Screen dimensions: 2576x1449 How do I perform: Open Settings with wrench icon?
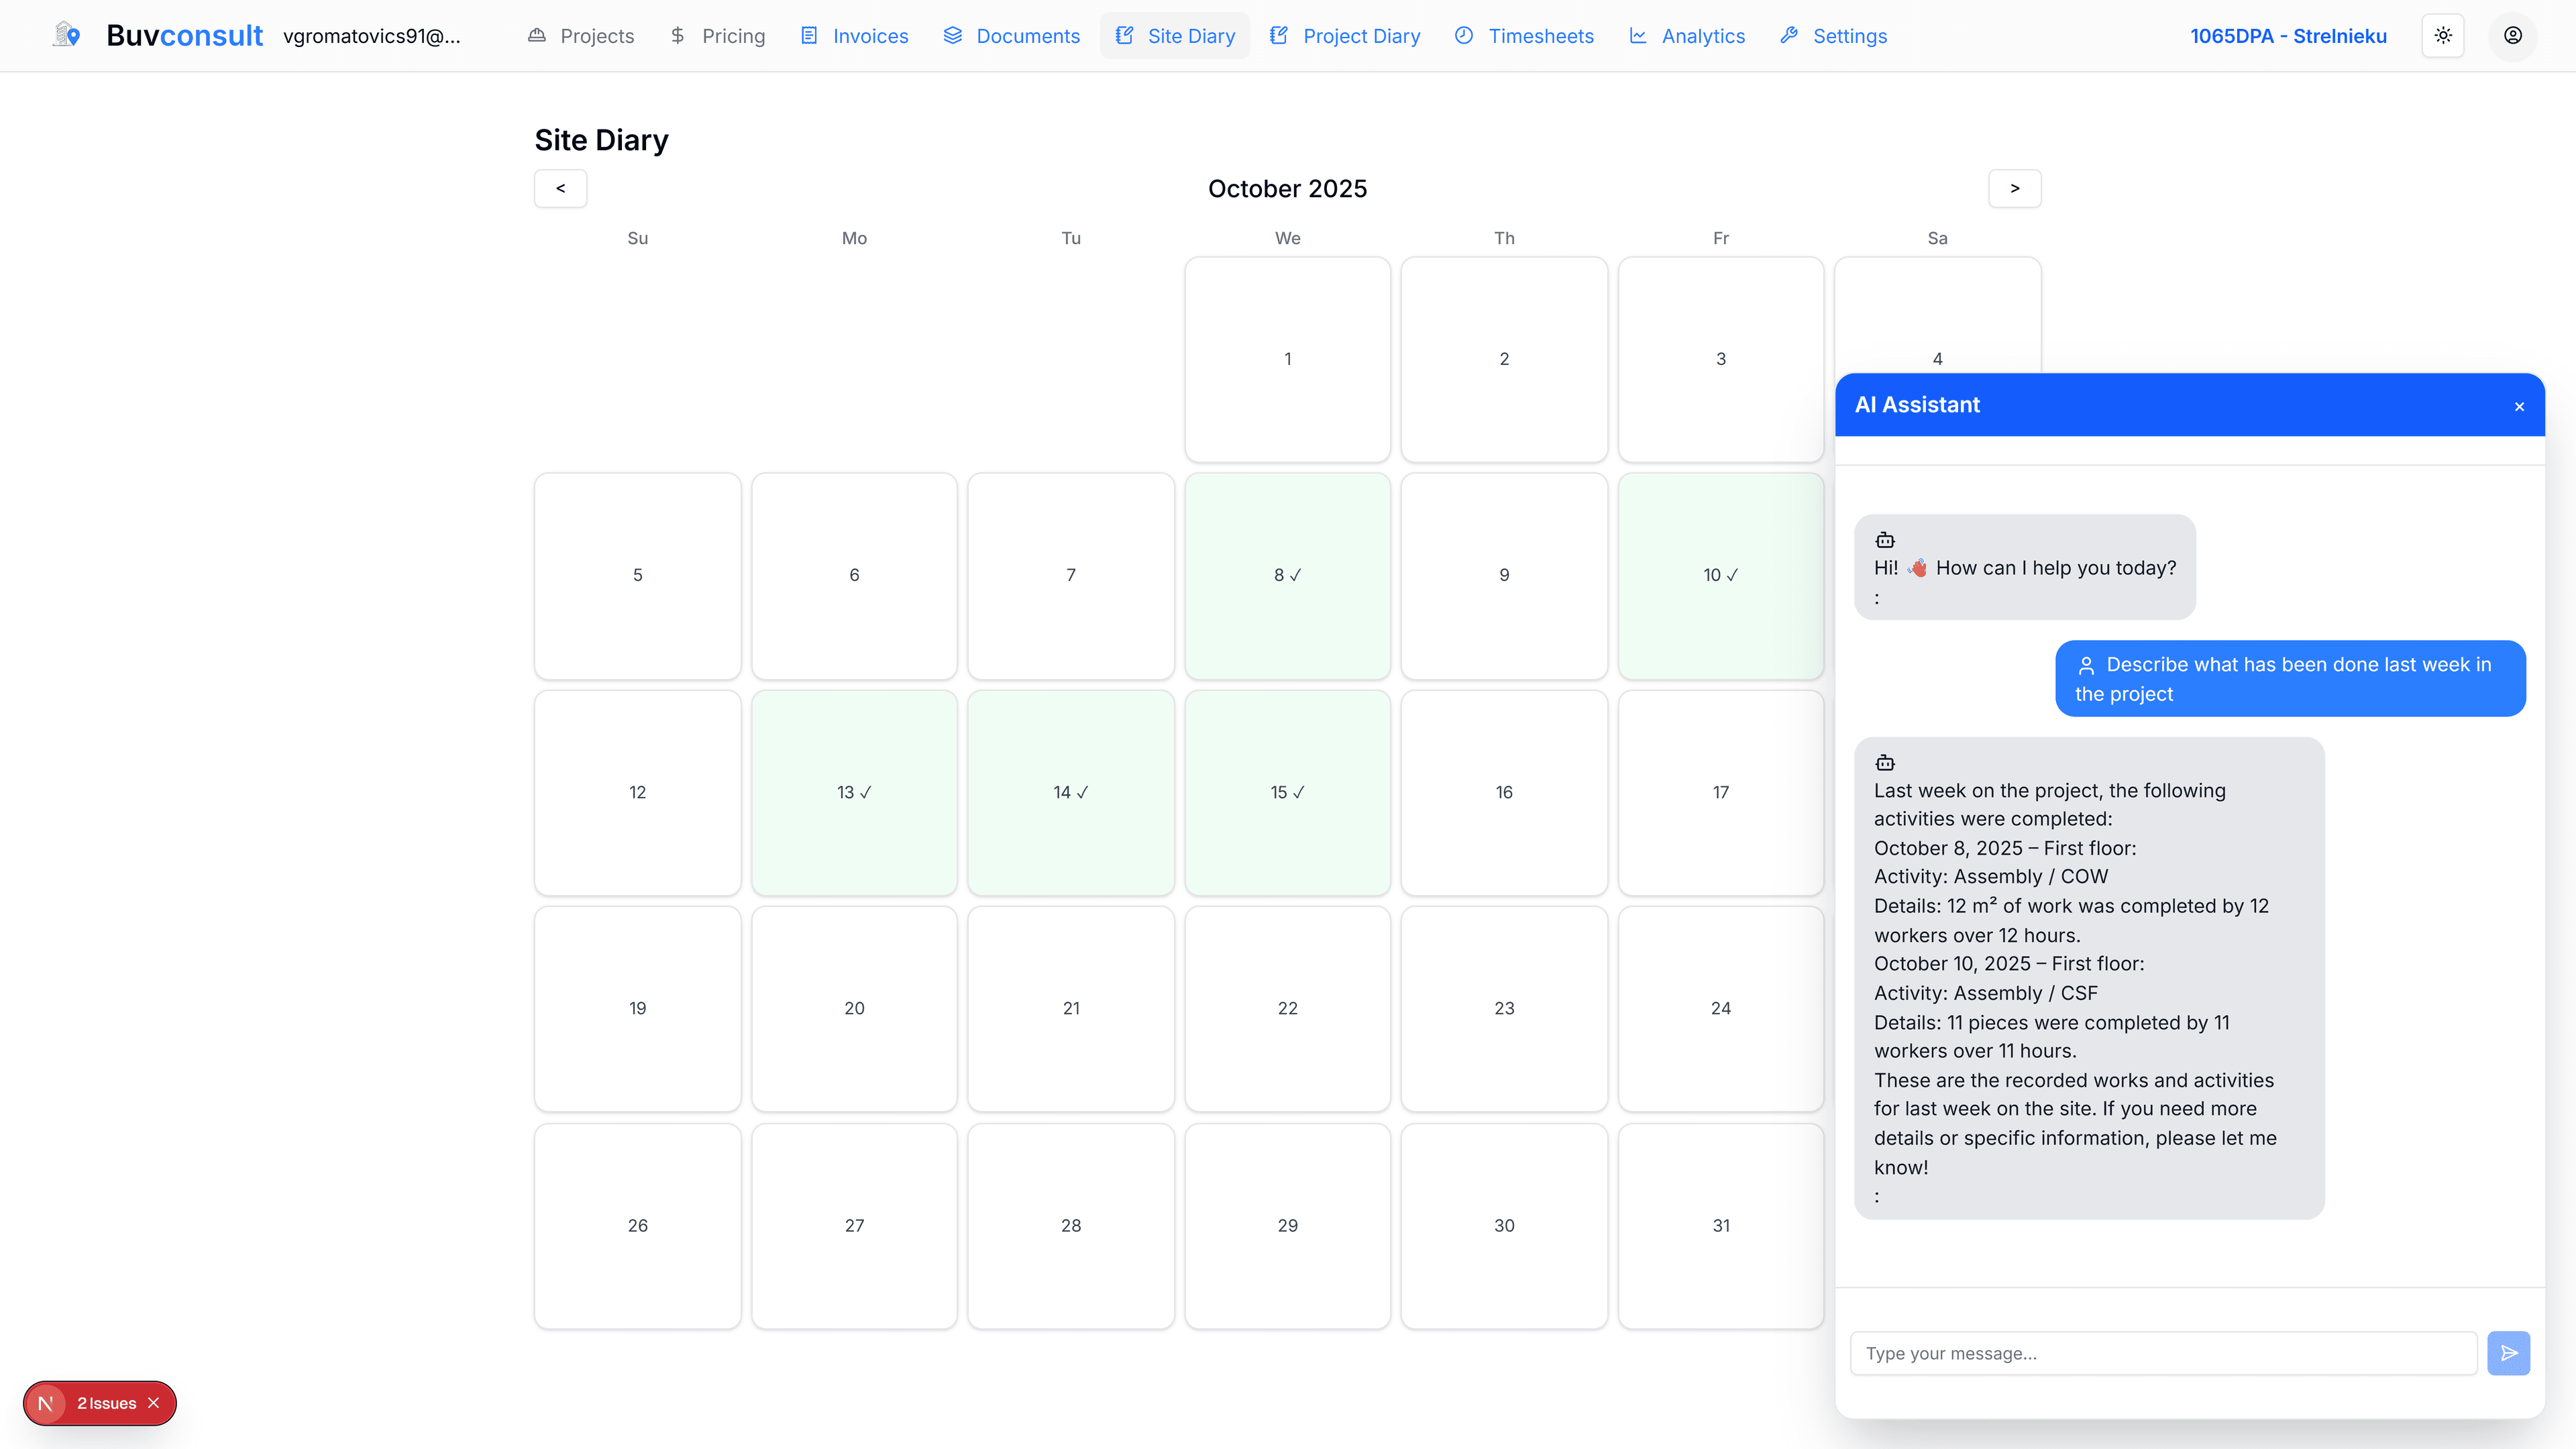tap(1834, 36)
